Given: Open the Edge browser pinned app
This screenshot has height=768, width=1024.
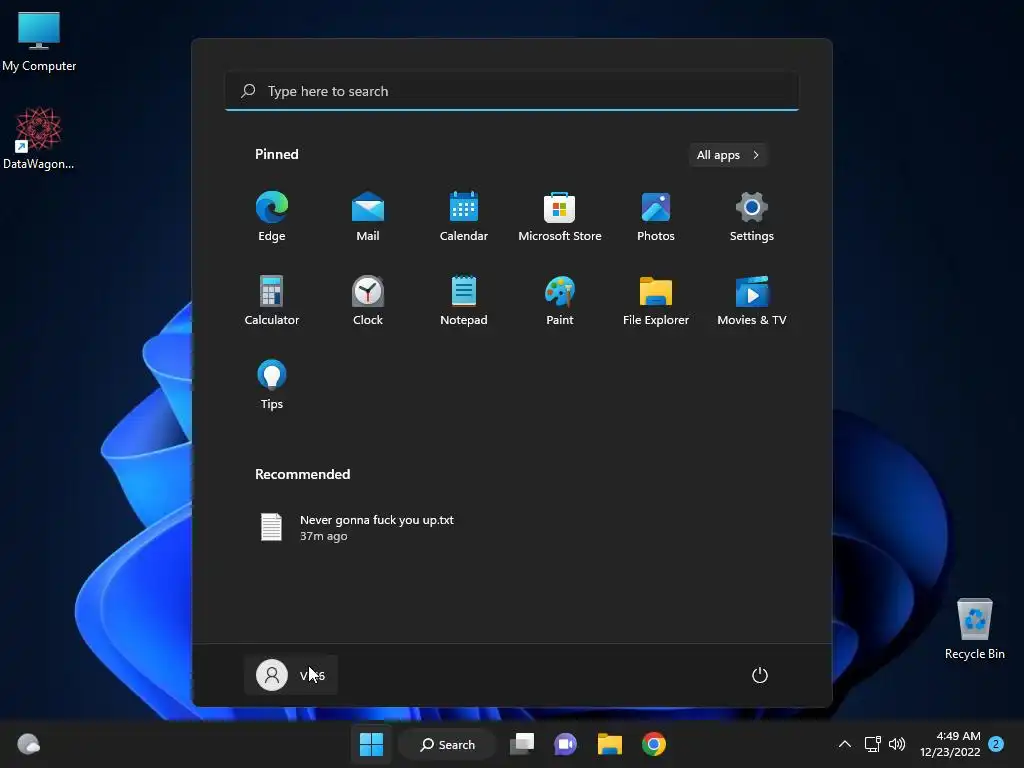Looking at the screenshot, I should point(272,217).
